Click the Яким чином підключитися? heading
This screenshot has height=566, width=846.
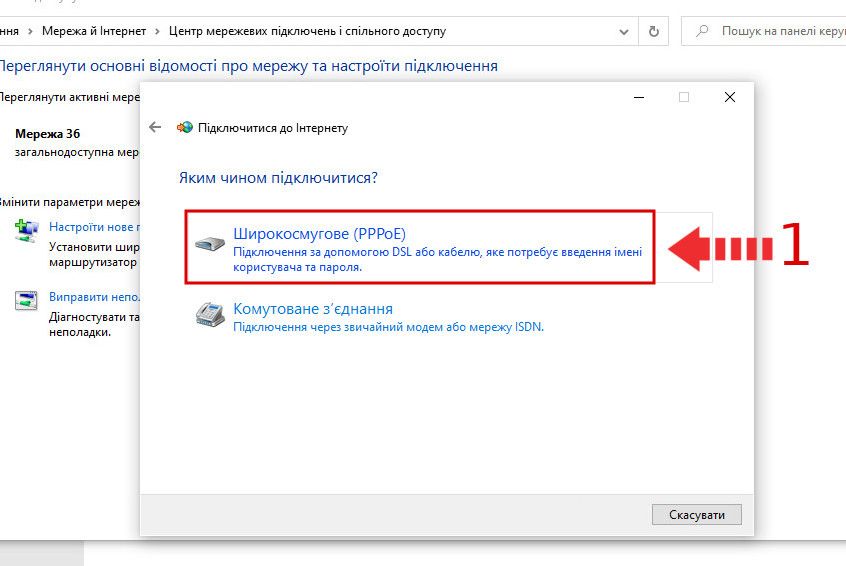click(278, 178)
